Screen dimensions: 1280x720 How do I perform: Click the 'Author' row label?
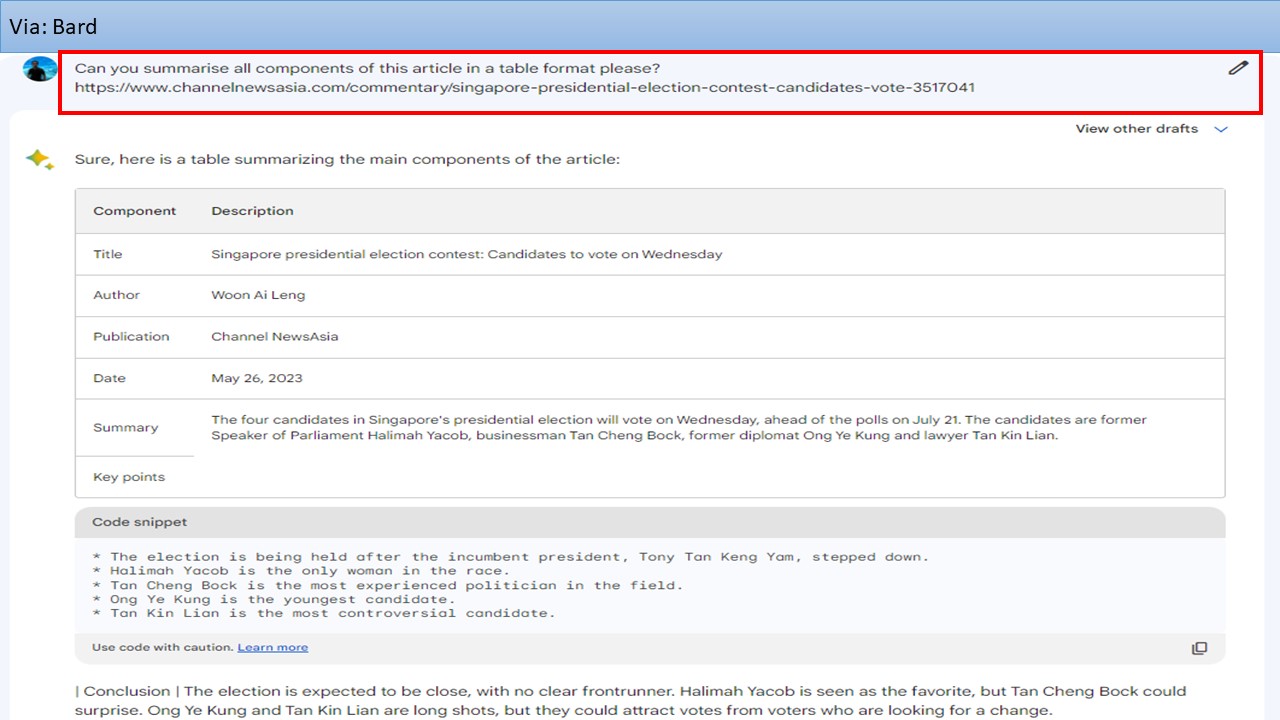pyautogui.click(x=116, y=295)
